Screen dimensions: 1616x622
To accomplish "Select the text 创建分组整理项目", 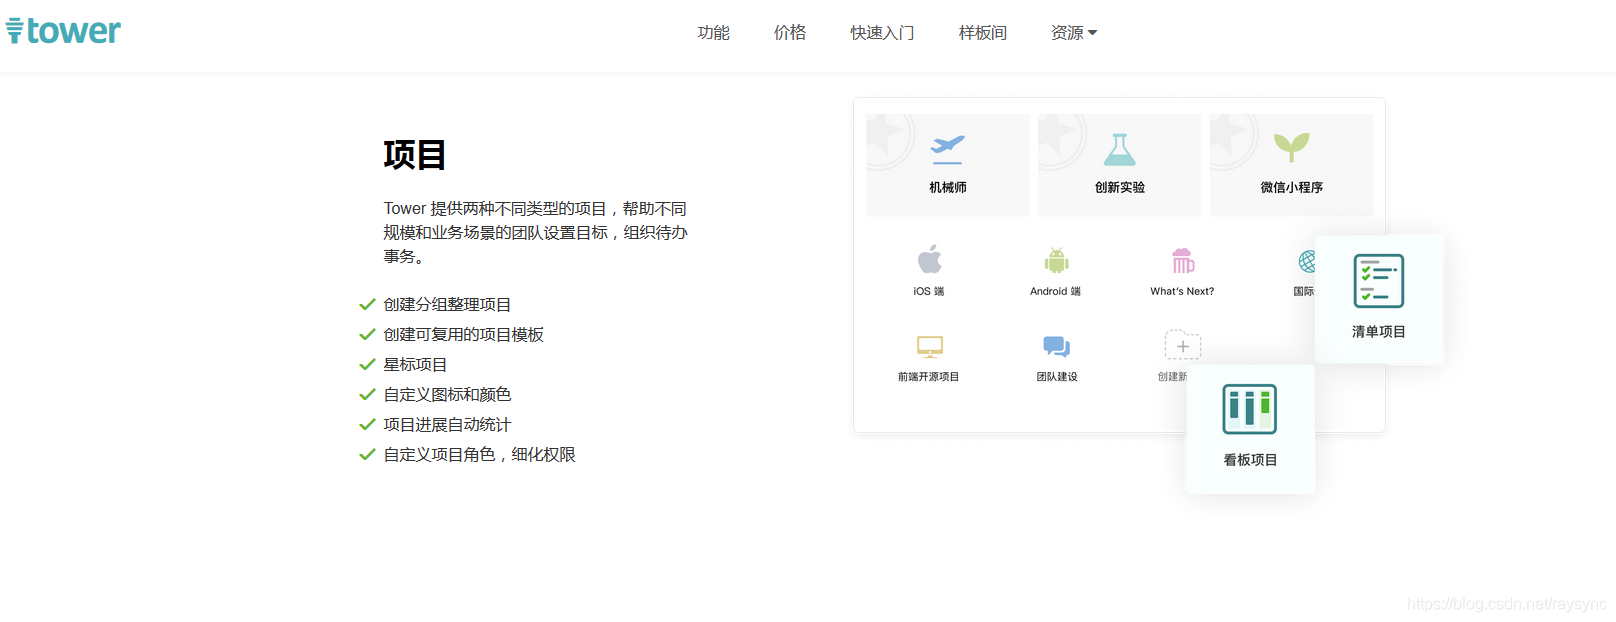I will pyautogui.click(x=447, y=304).
